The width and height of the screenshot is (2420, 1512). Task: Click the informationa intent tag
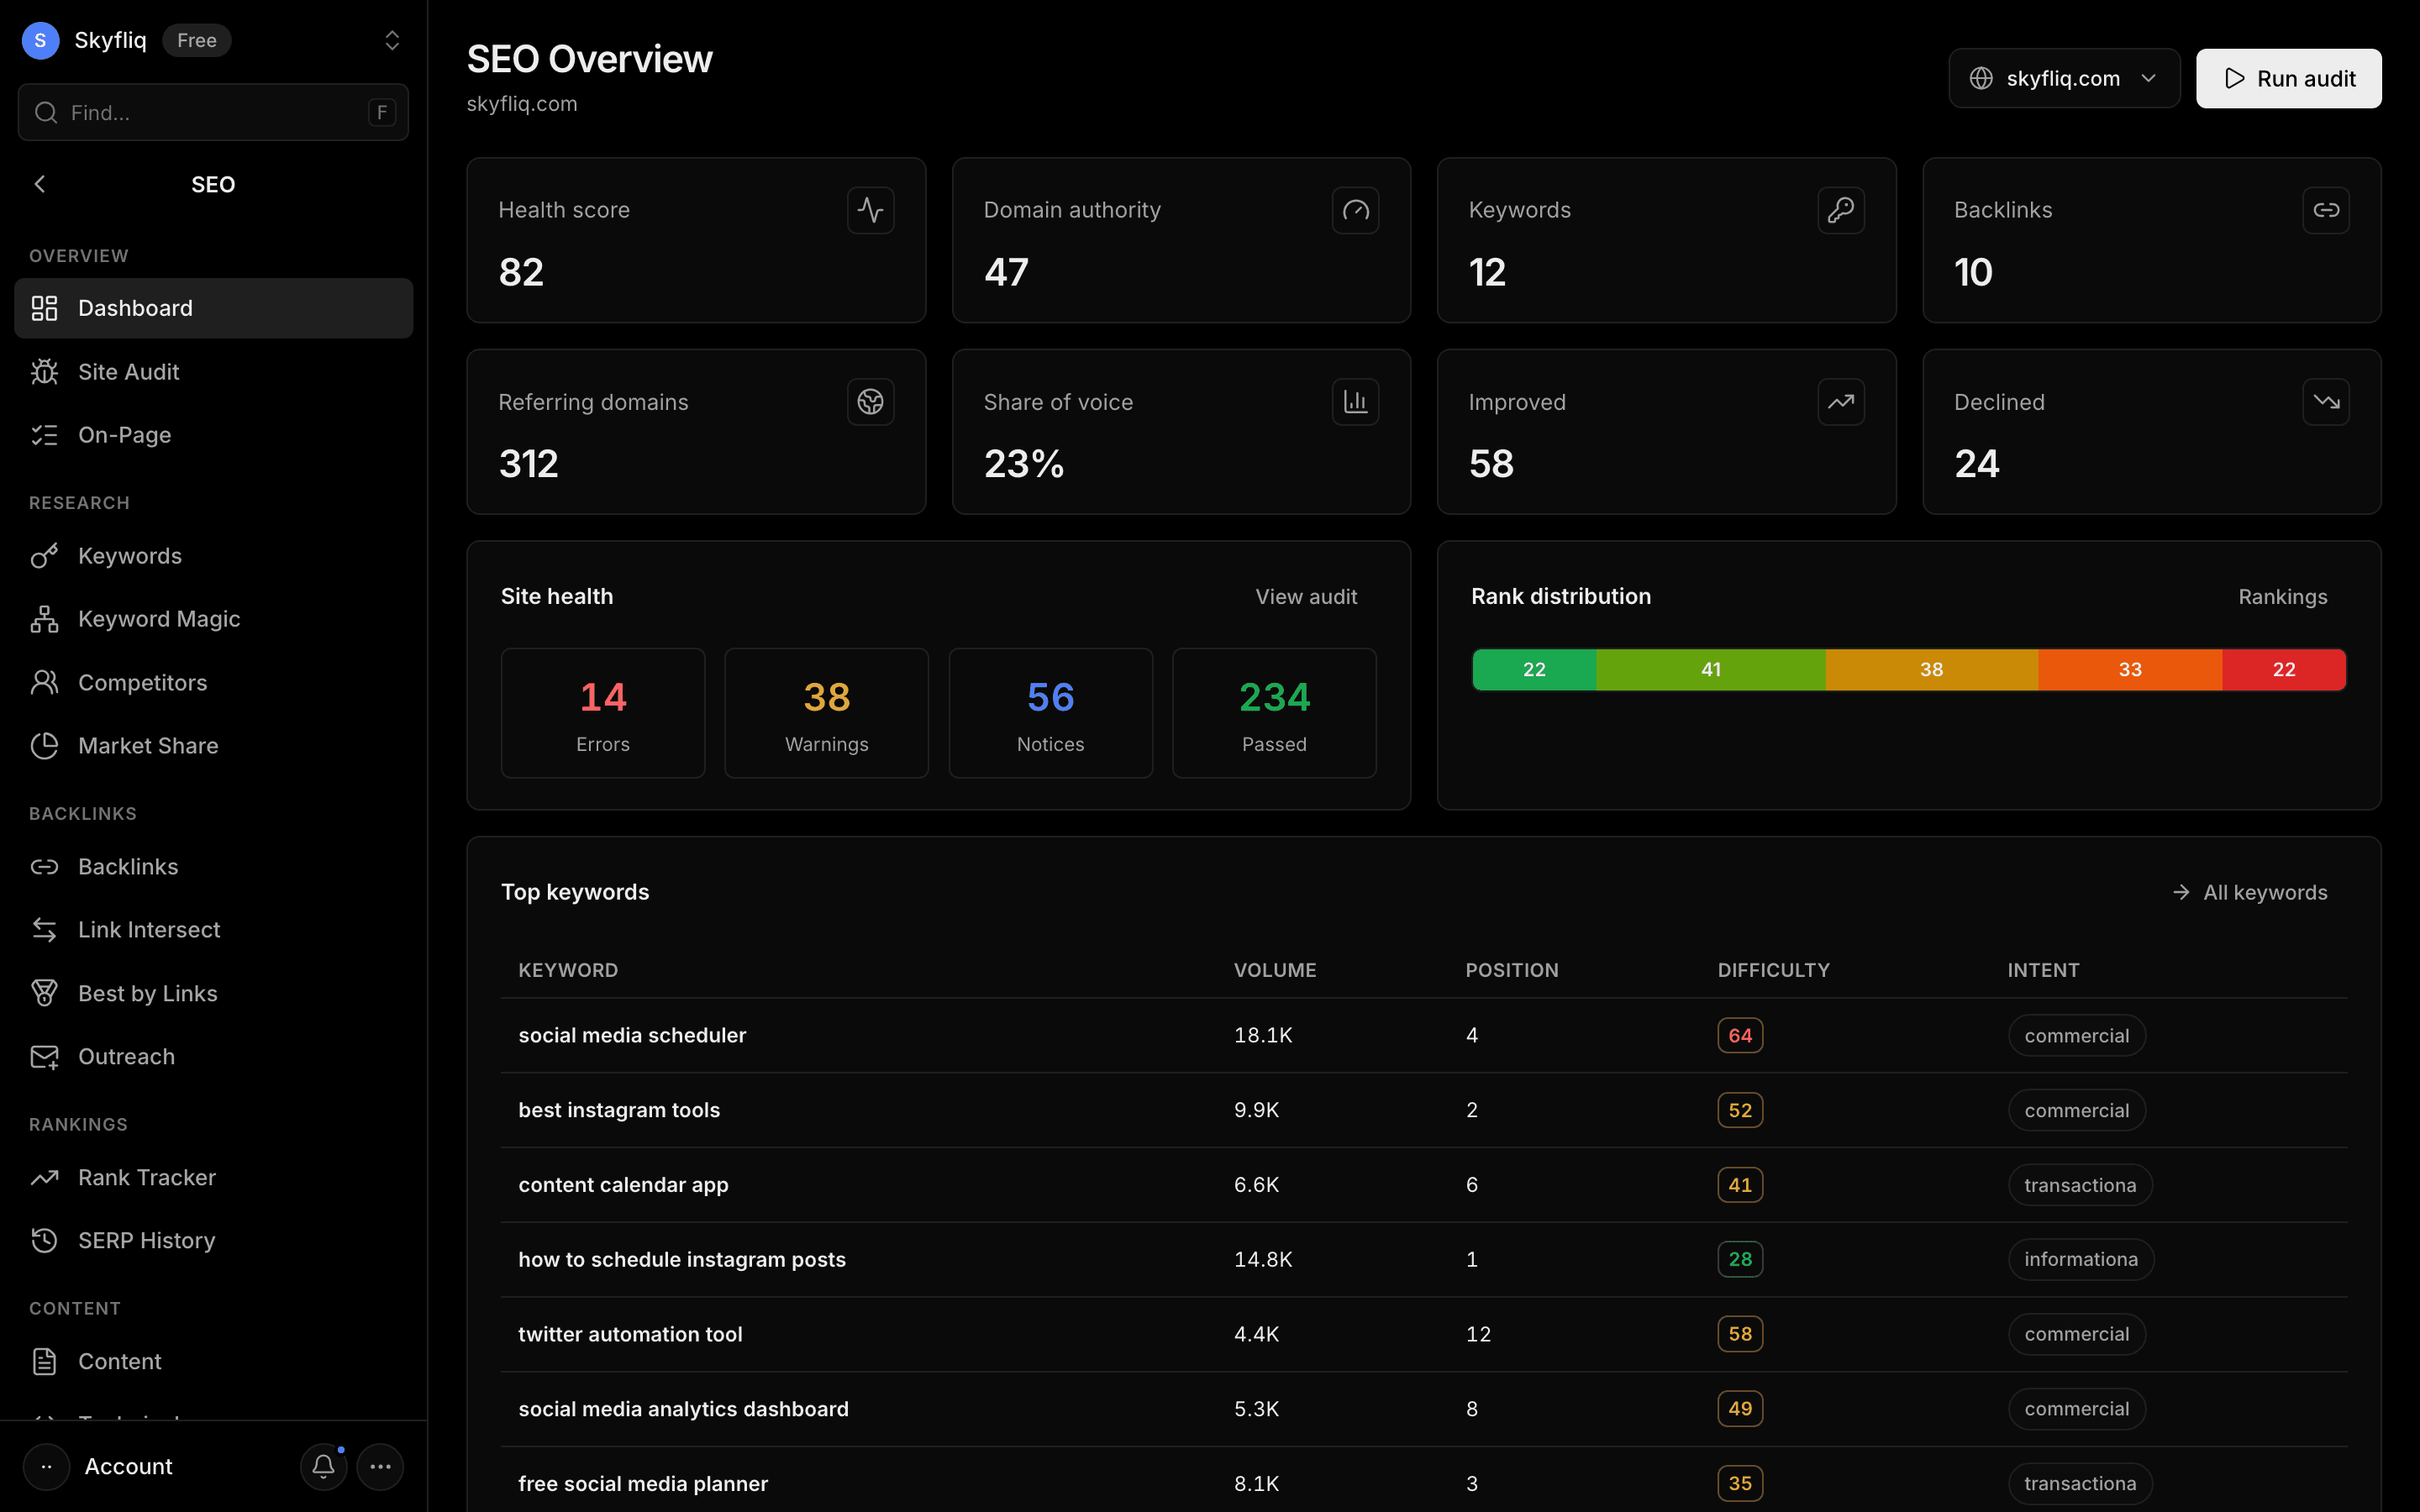tap(2081, 1260)
